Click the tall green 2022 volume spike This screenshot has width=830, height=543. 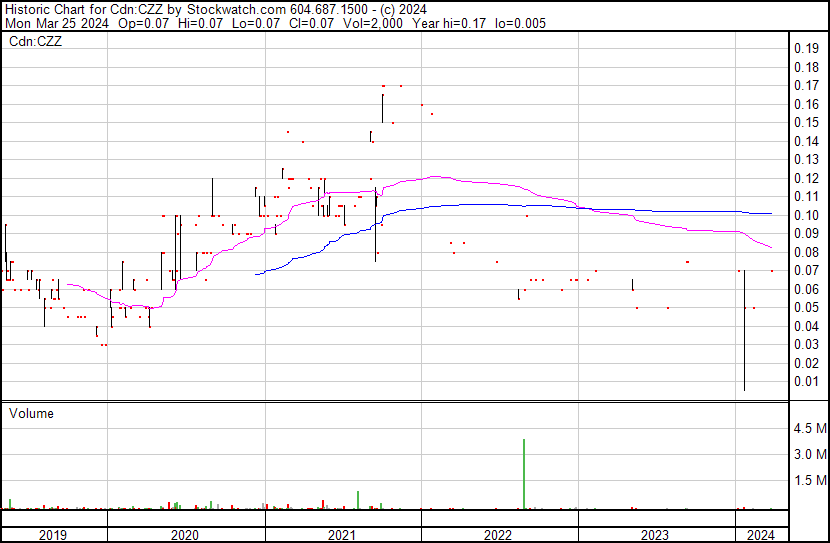tap(523, 474)
